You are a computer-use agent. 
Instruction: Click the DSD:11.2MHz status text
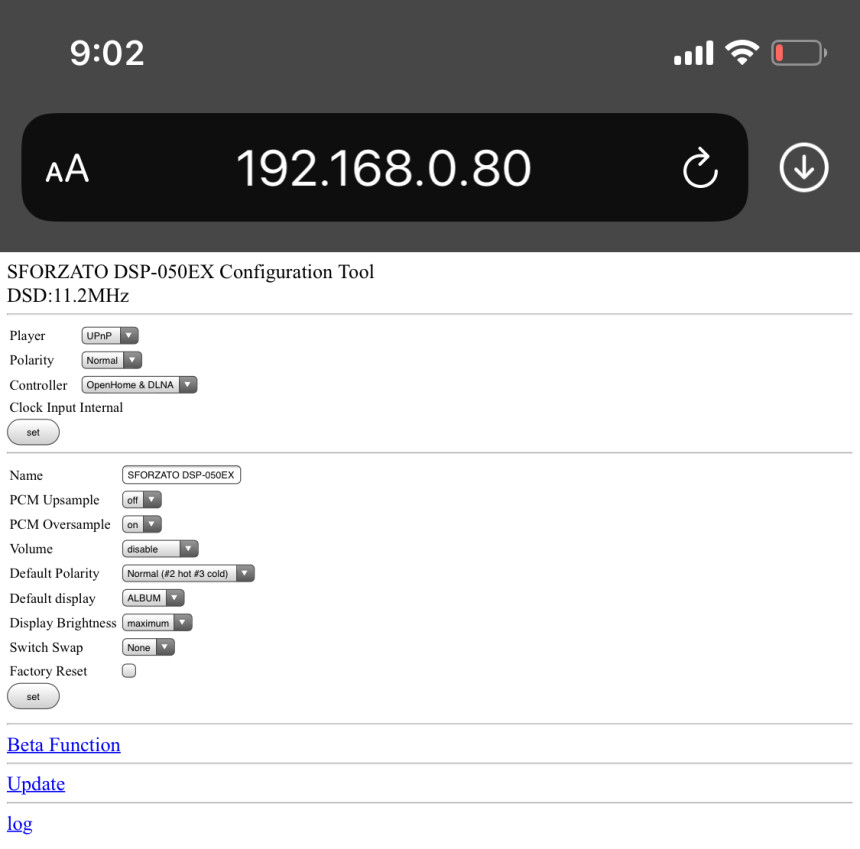(68, 296)
